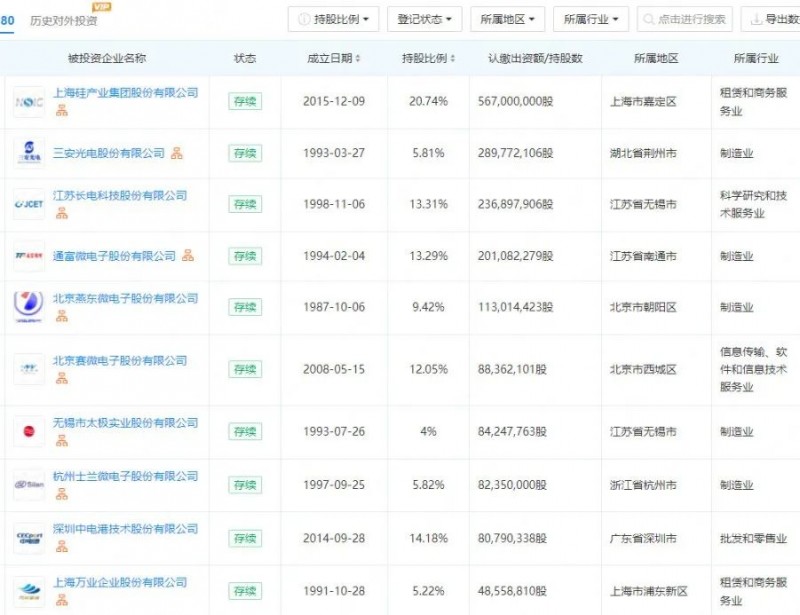
Task: Open equity structure icon under 北京燕东微电子
Action: pos(62,316)
